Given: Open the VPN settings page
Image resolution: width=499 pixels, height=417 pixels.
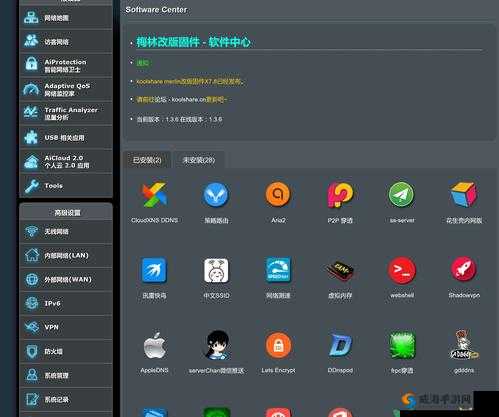Looking at the screenshot, I should tap(66, 327).
